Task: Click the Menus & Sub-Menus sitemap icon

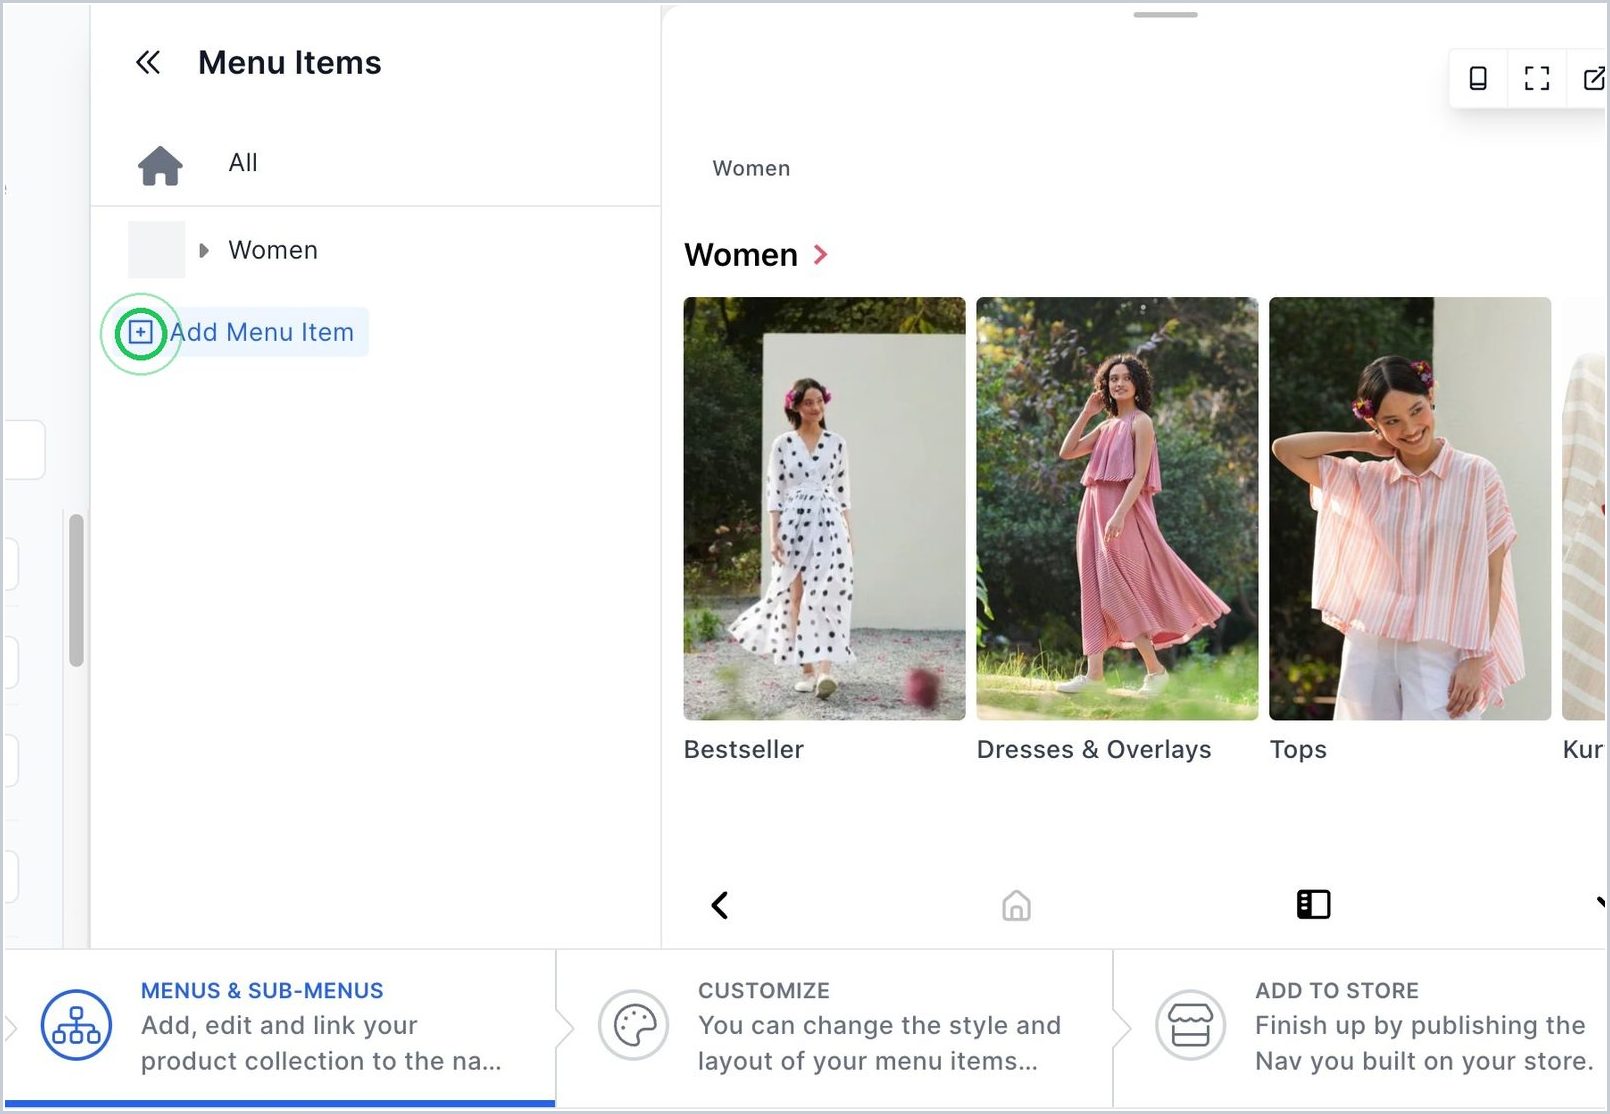Action: coord(76,1025)
